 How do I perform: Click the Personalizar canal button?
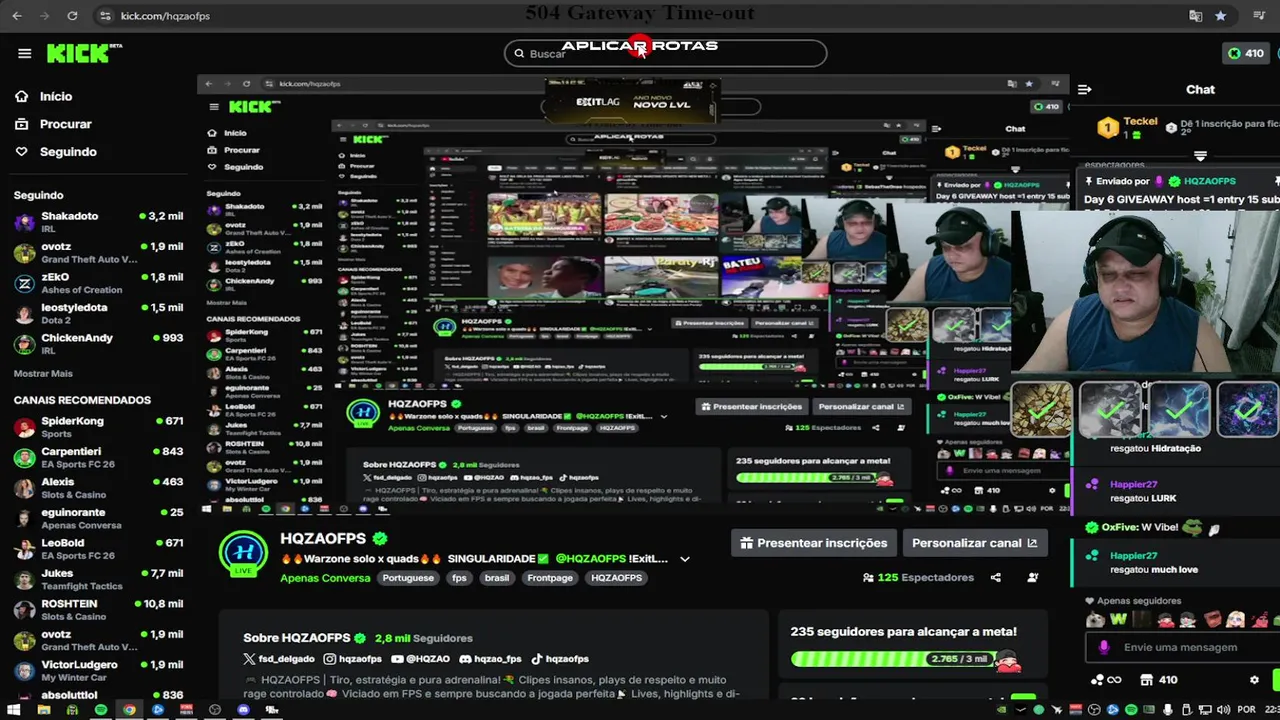974,543
